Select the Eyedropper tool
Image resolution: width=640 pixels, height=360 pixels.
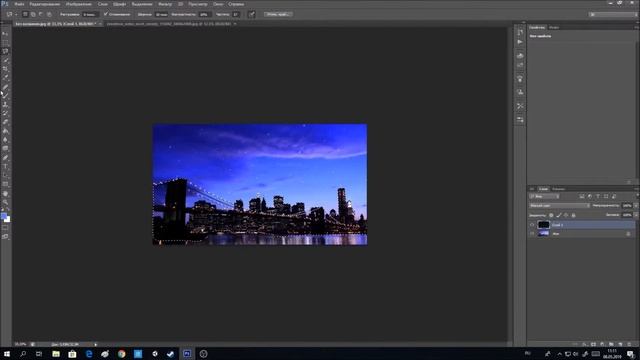click(5, 78)
